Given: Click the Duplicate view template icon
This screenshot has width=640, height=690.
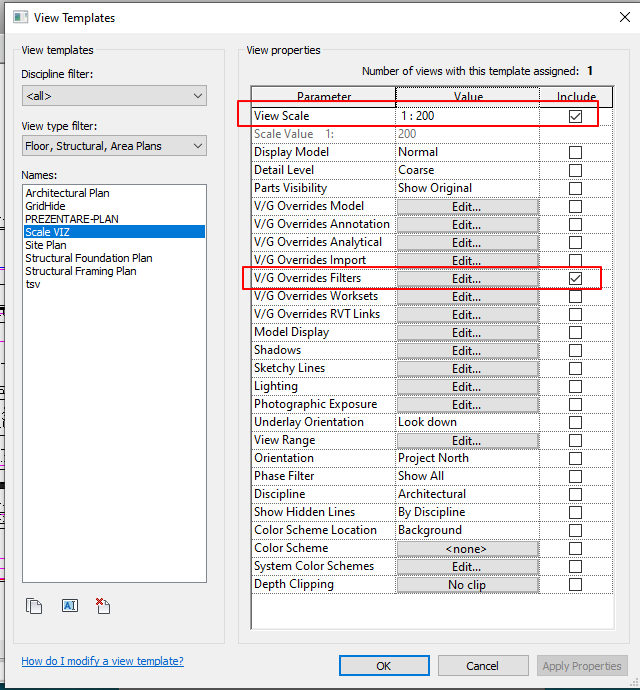Looking at the screenshot, I should (x=34, y=606).
